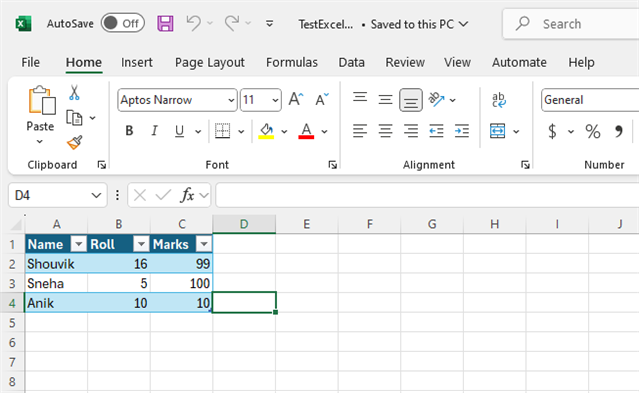Click in the formula bar
639x393 pixels.
click(427, 195)
